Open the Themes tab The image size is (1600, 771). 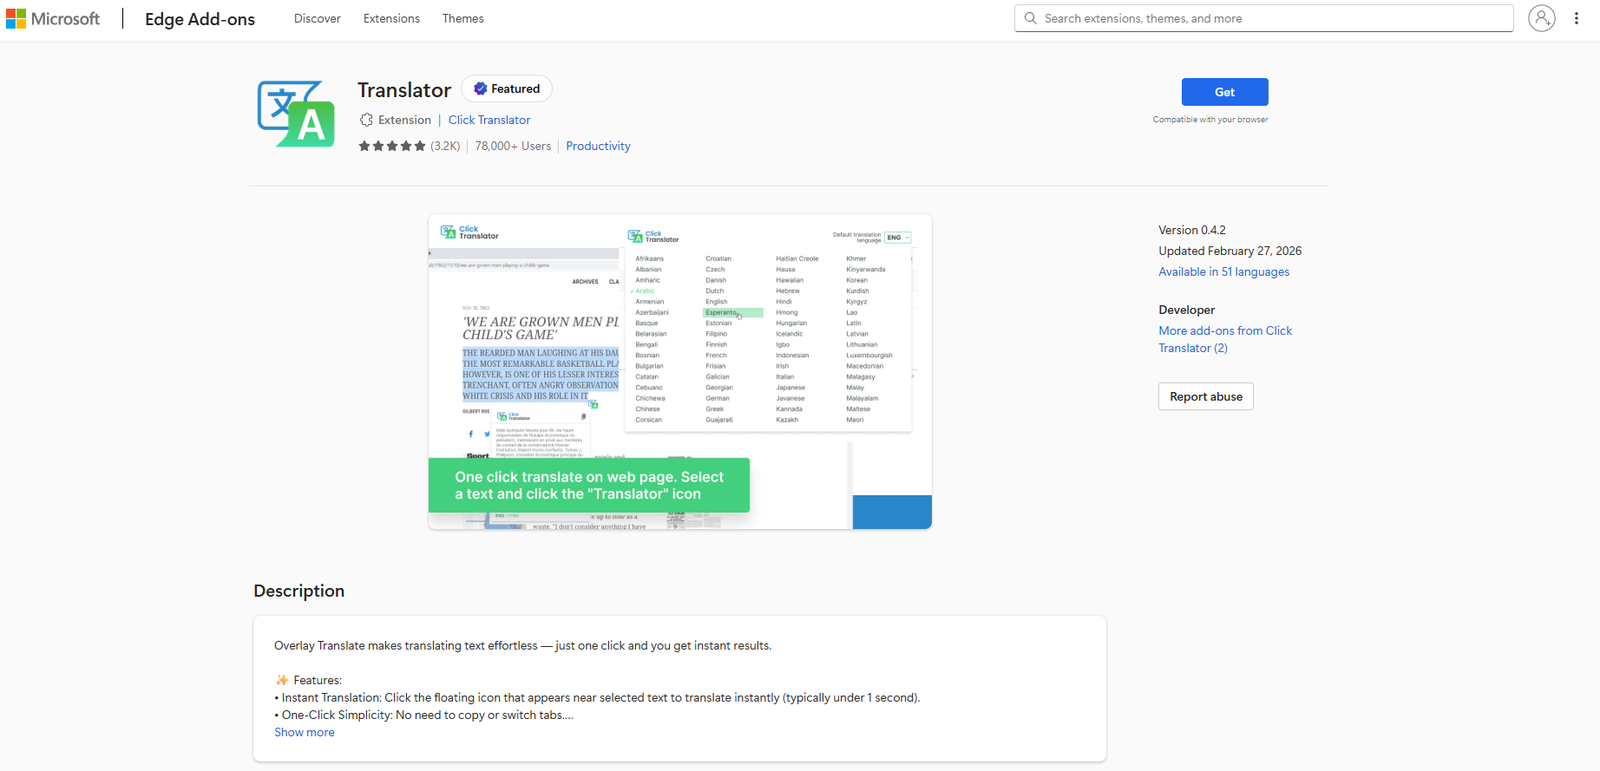[x=463, y=19]
